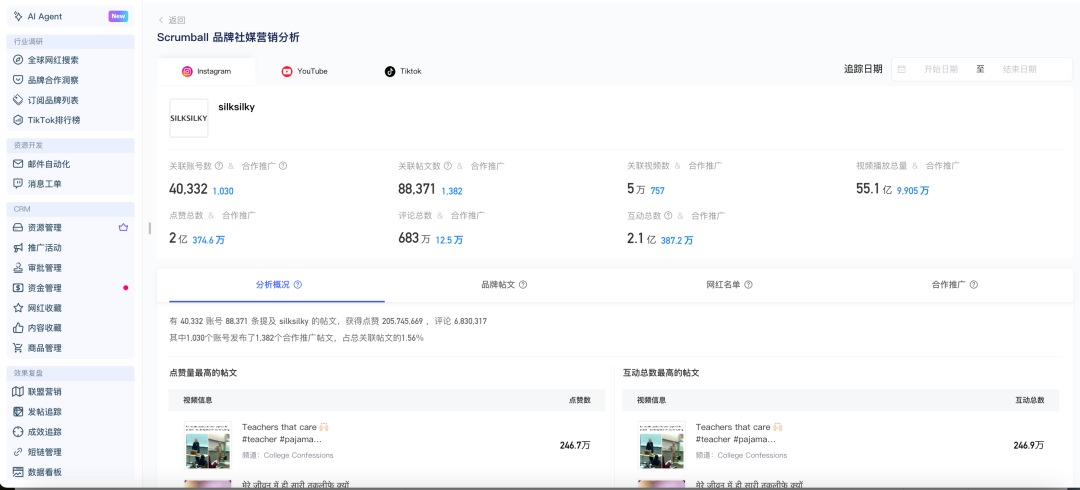Click the 推广活动 megaphone icon

pyautogui.click(x=19, y=247)
